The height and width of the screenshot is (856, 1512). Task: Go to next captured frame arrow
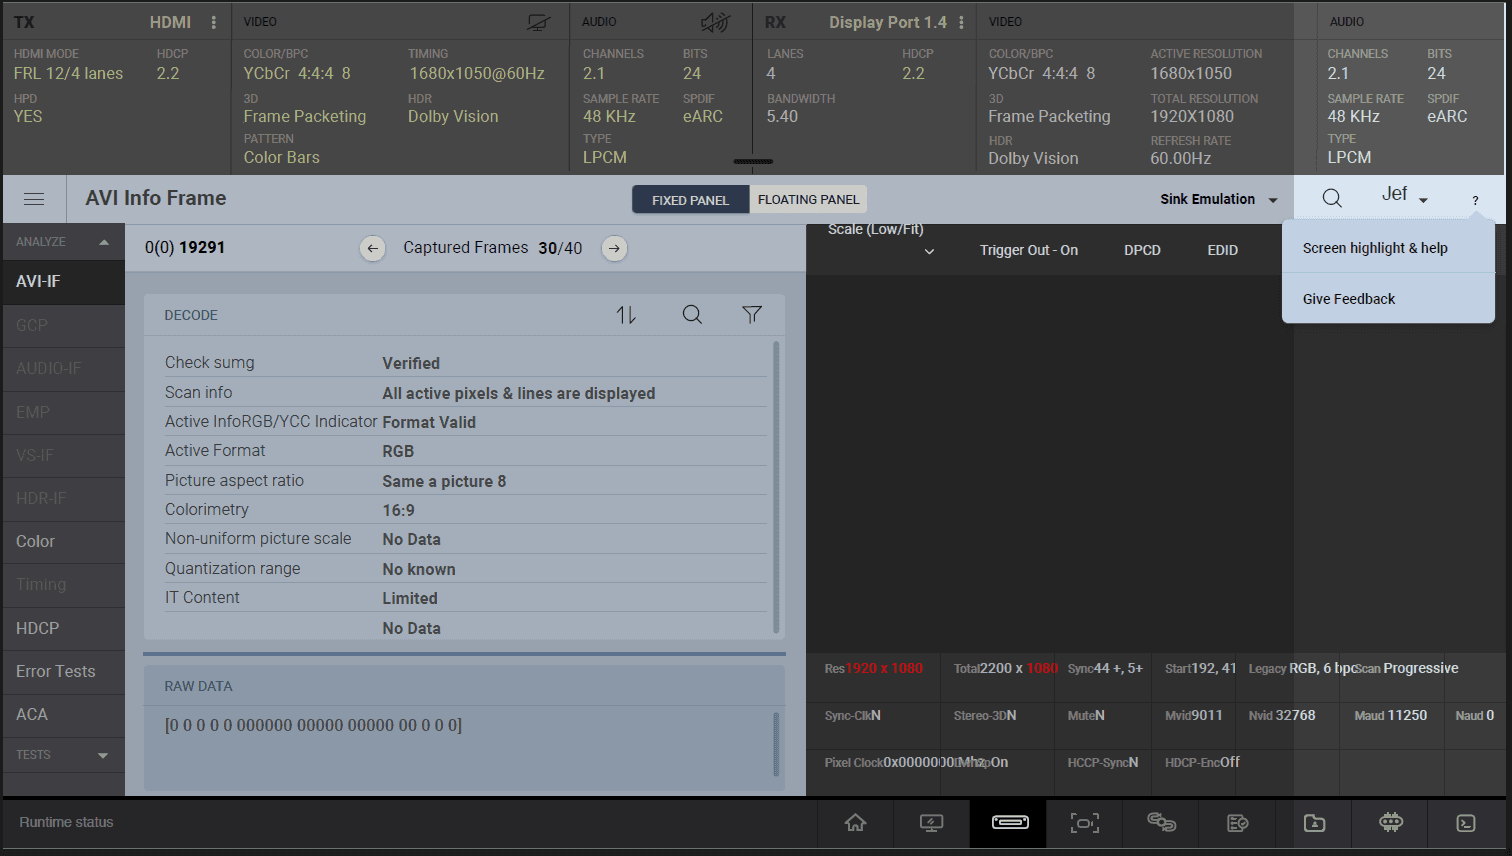click(x=615, y=248)
